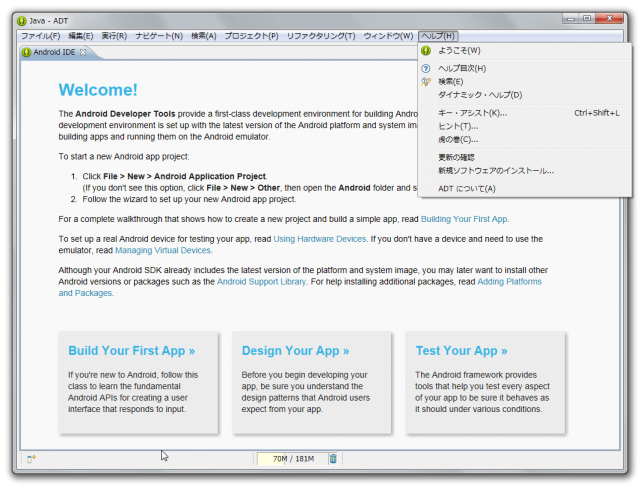
Task: Select 更新の確認 menu item
Action: (525, 158)
